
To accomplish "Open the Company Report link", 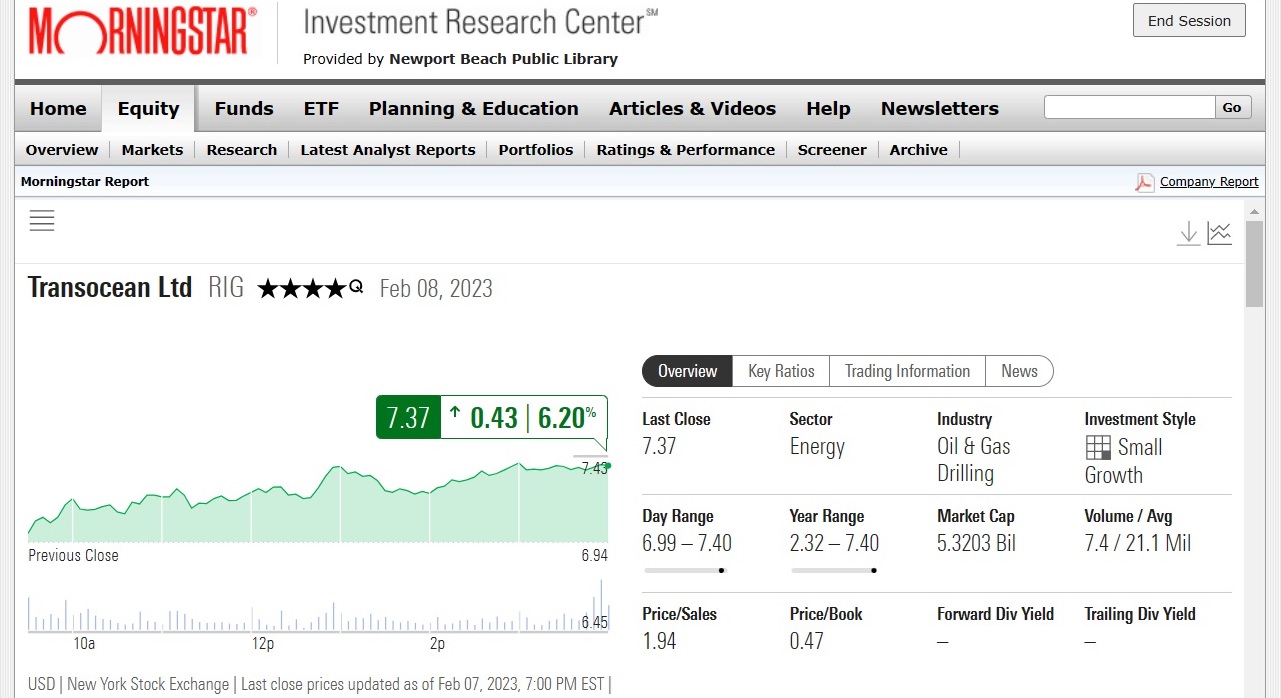I will [x=1209, y=182].
